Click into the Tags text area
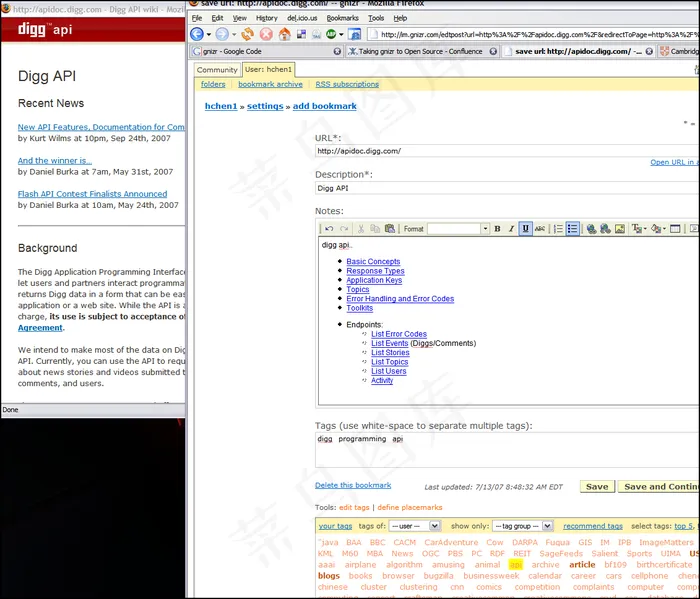700x599 pixels. (x=507, y=449)
